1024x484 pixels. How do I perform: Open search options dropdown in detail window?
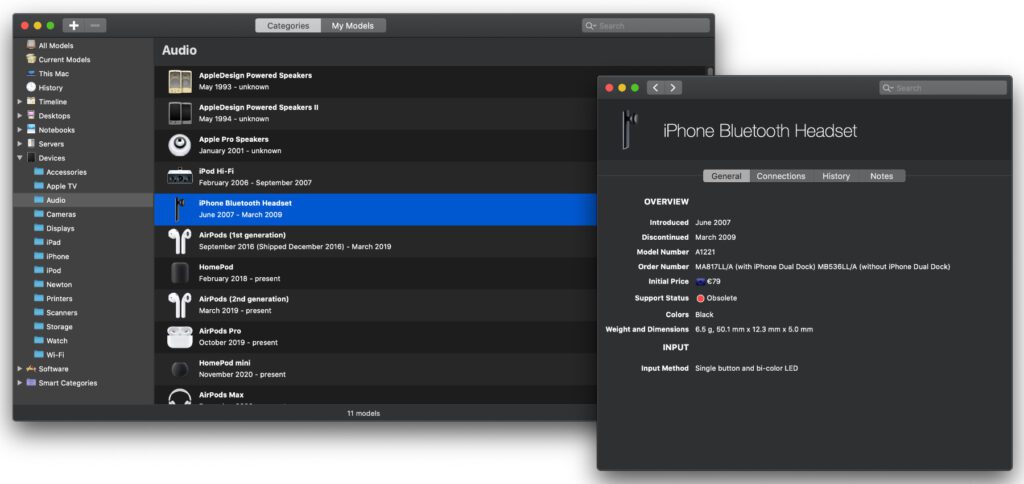888,88
